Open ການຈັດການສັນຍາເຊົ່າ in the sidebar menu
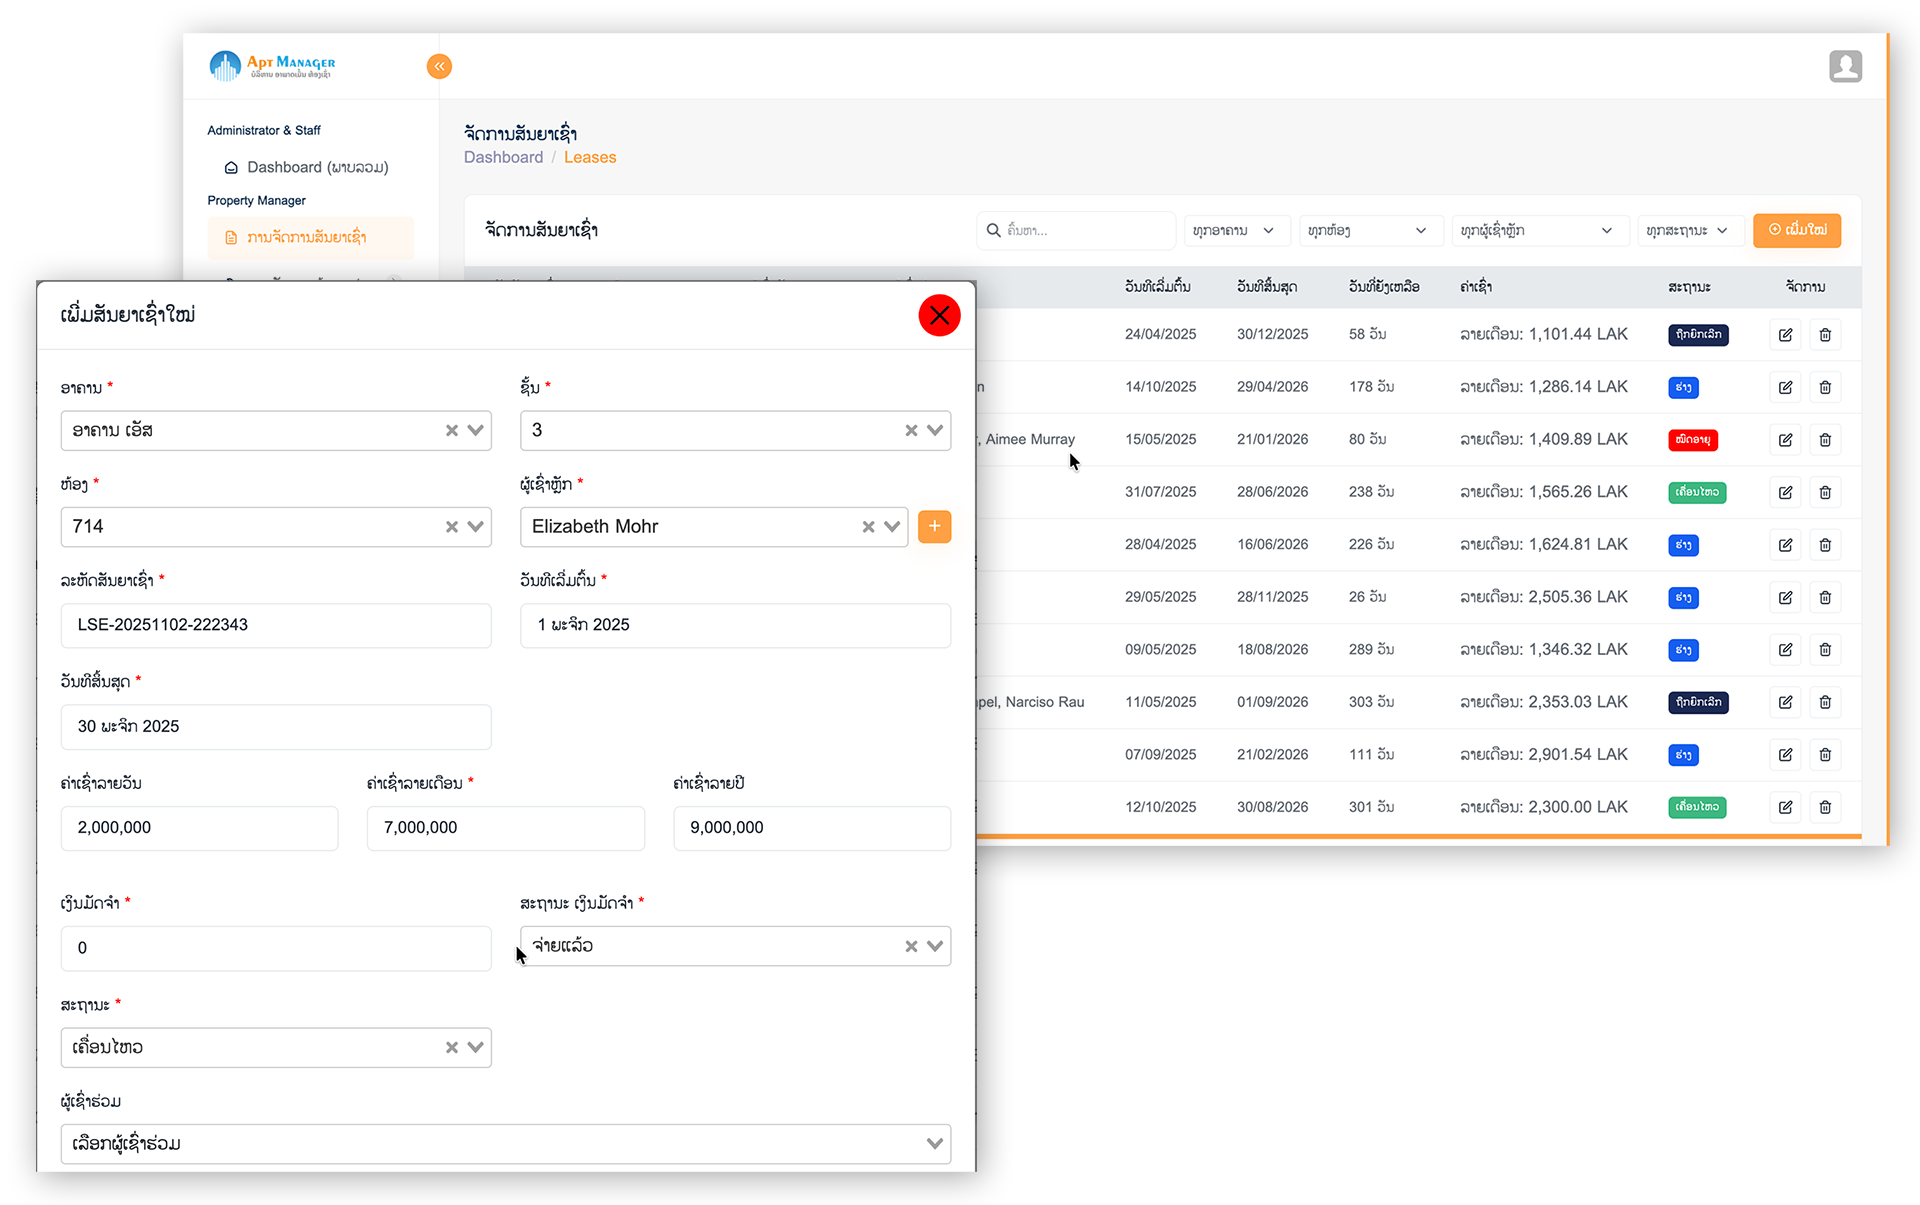Image resolution: width=1920 pixels, height=1205 pixels. 308,237
